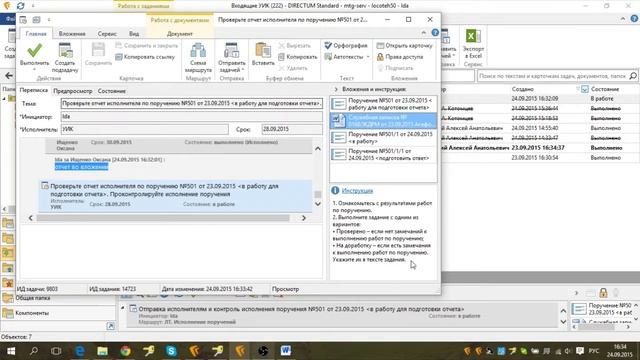The height and width of the screenshot is (360, 640).
Task: Select the row created 23.09.2015 16:30:54
Action: tap(541, 158)
